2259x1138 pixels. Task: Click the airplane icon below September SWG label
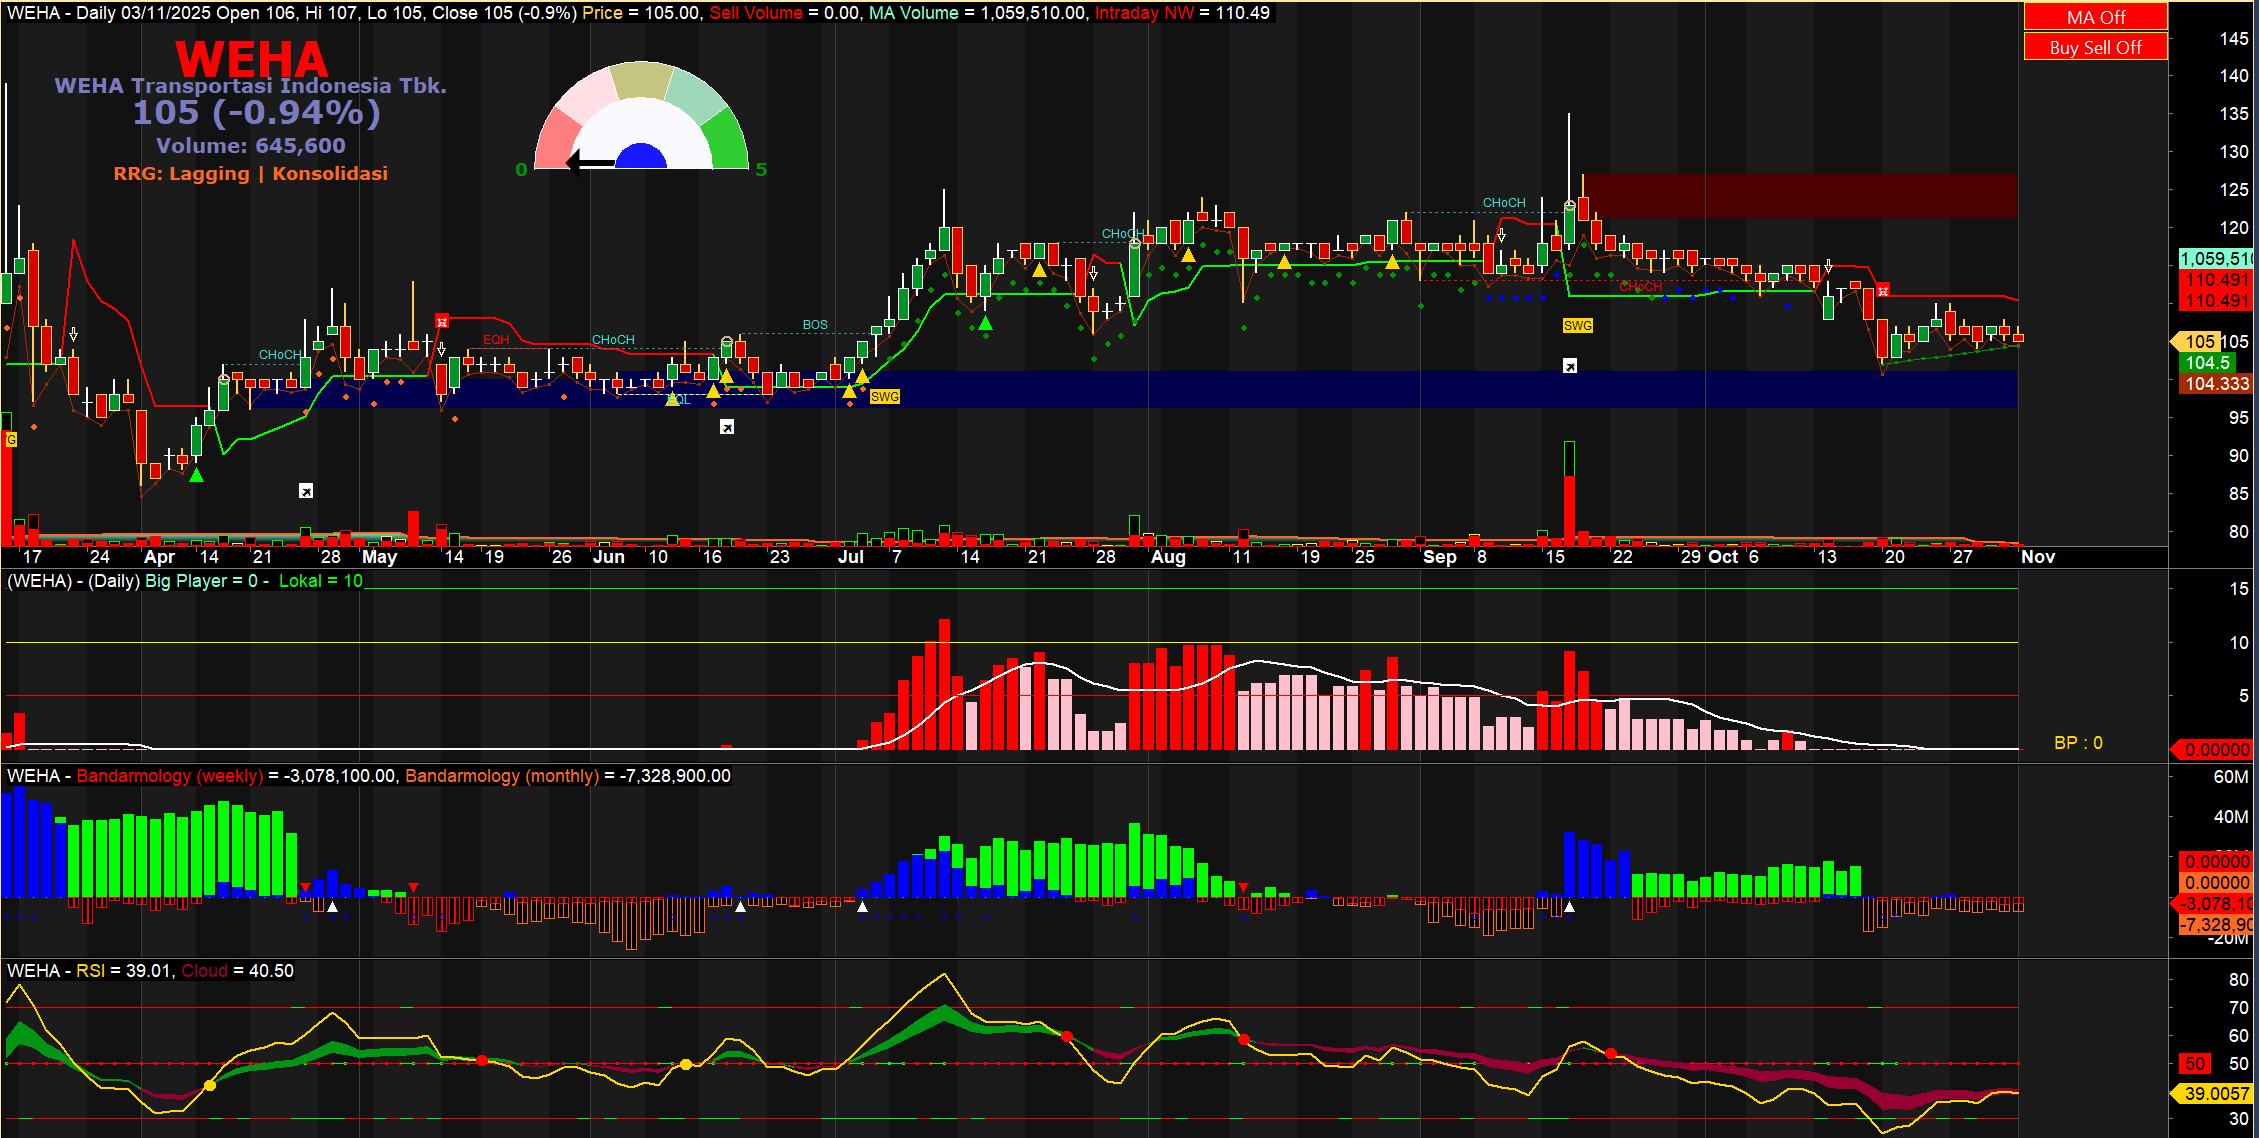(x=1570, y=366)
